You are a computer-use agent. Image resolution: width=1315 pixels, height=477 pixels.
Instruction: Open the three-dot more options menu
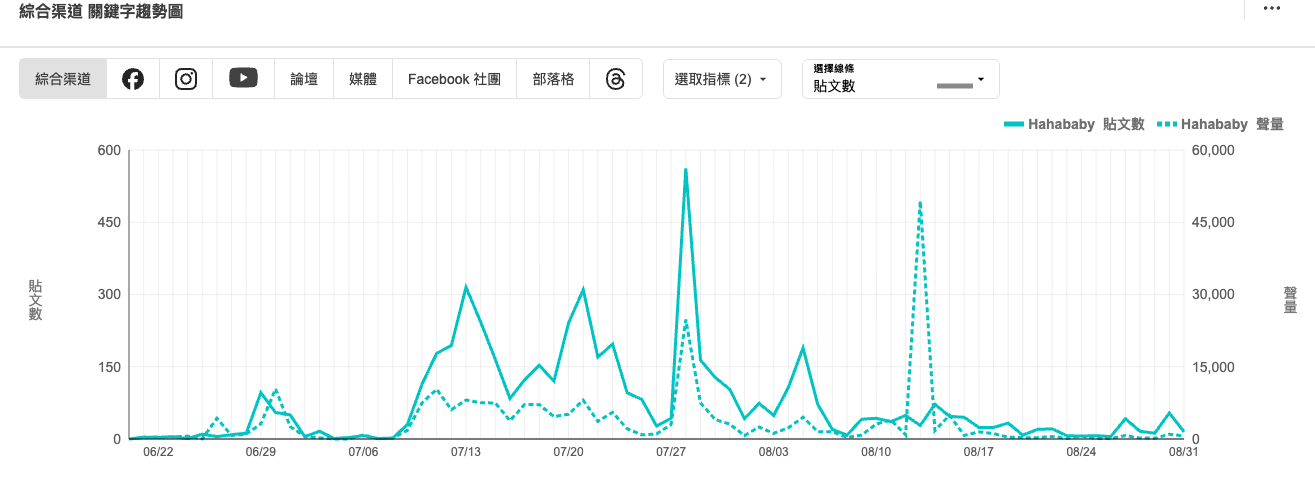tap(1272, 9)
